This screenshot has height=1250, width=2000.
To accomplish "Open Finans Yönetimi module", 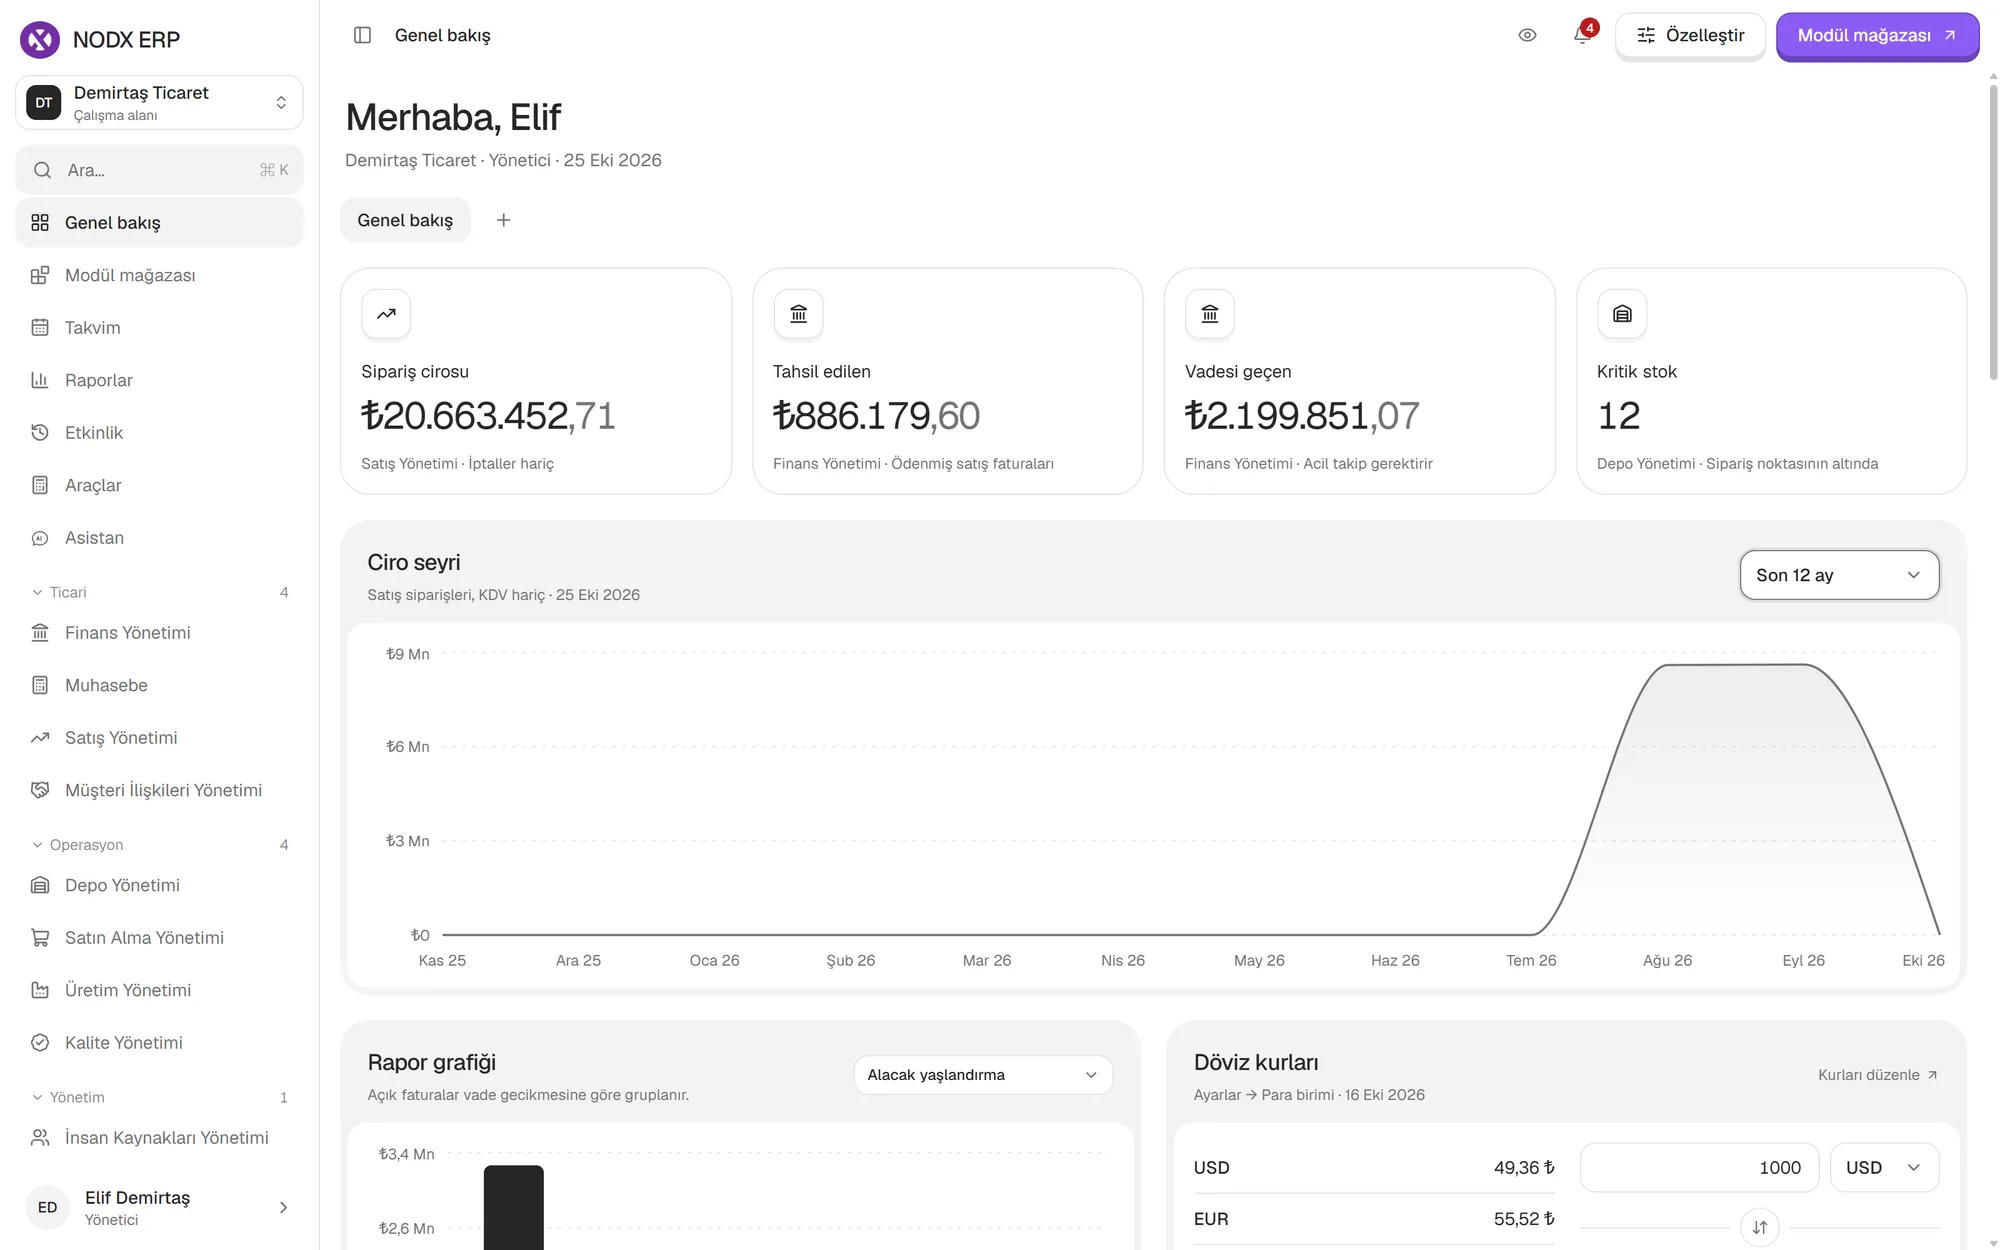I will tap(159, 633).
